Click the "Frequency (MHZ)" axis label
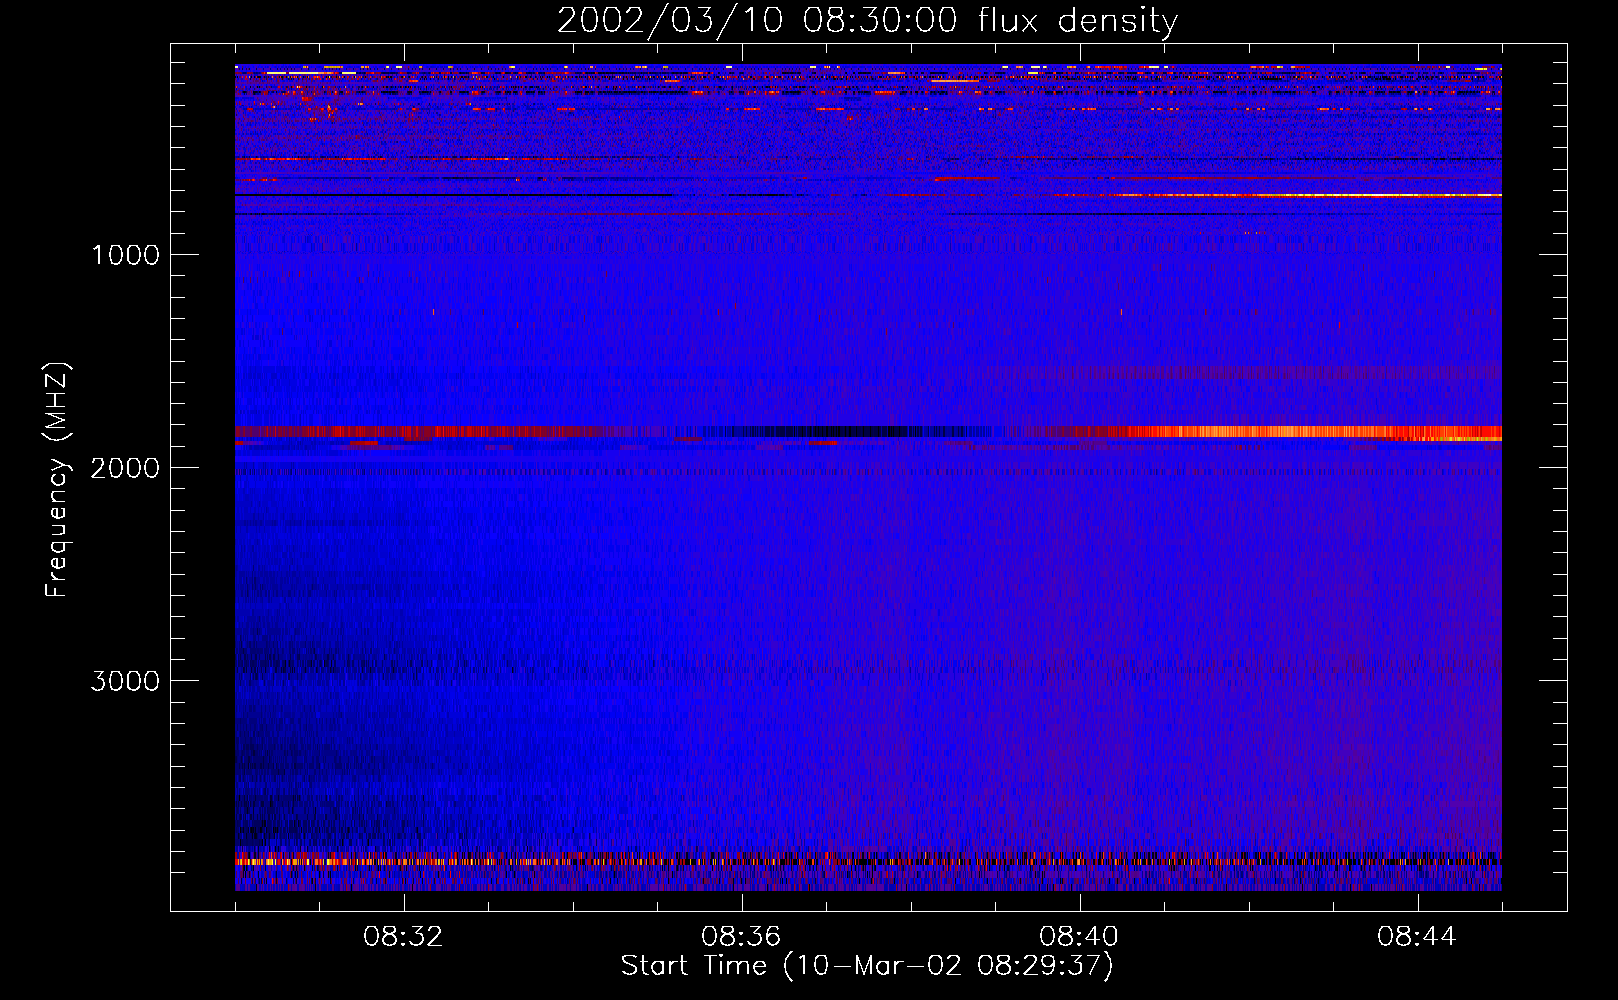This screenshot has height=1000, width=1618. click(58, 480)
